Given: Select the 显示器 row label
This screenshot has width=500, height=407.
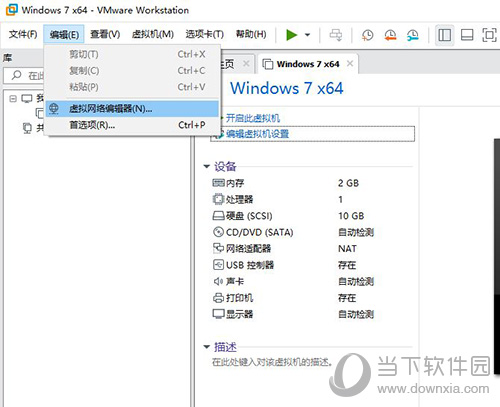Looking at the screenshot, I should click(x=239, y=314).
